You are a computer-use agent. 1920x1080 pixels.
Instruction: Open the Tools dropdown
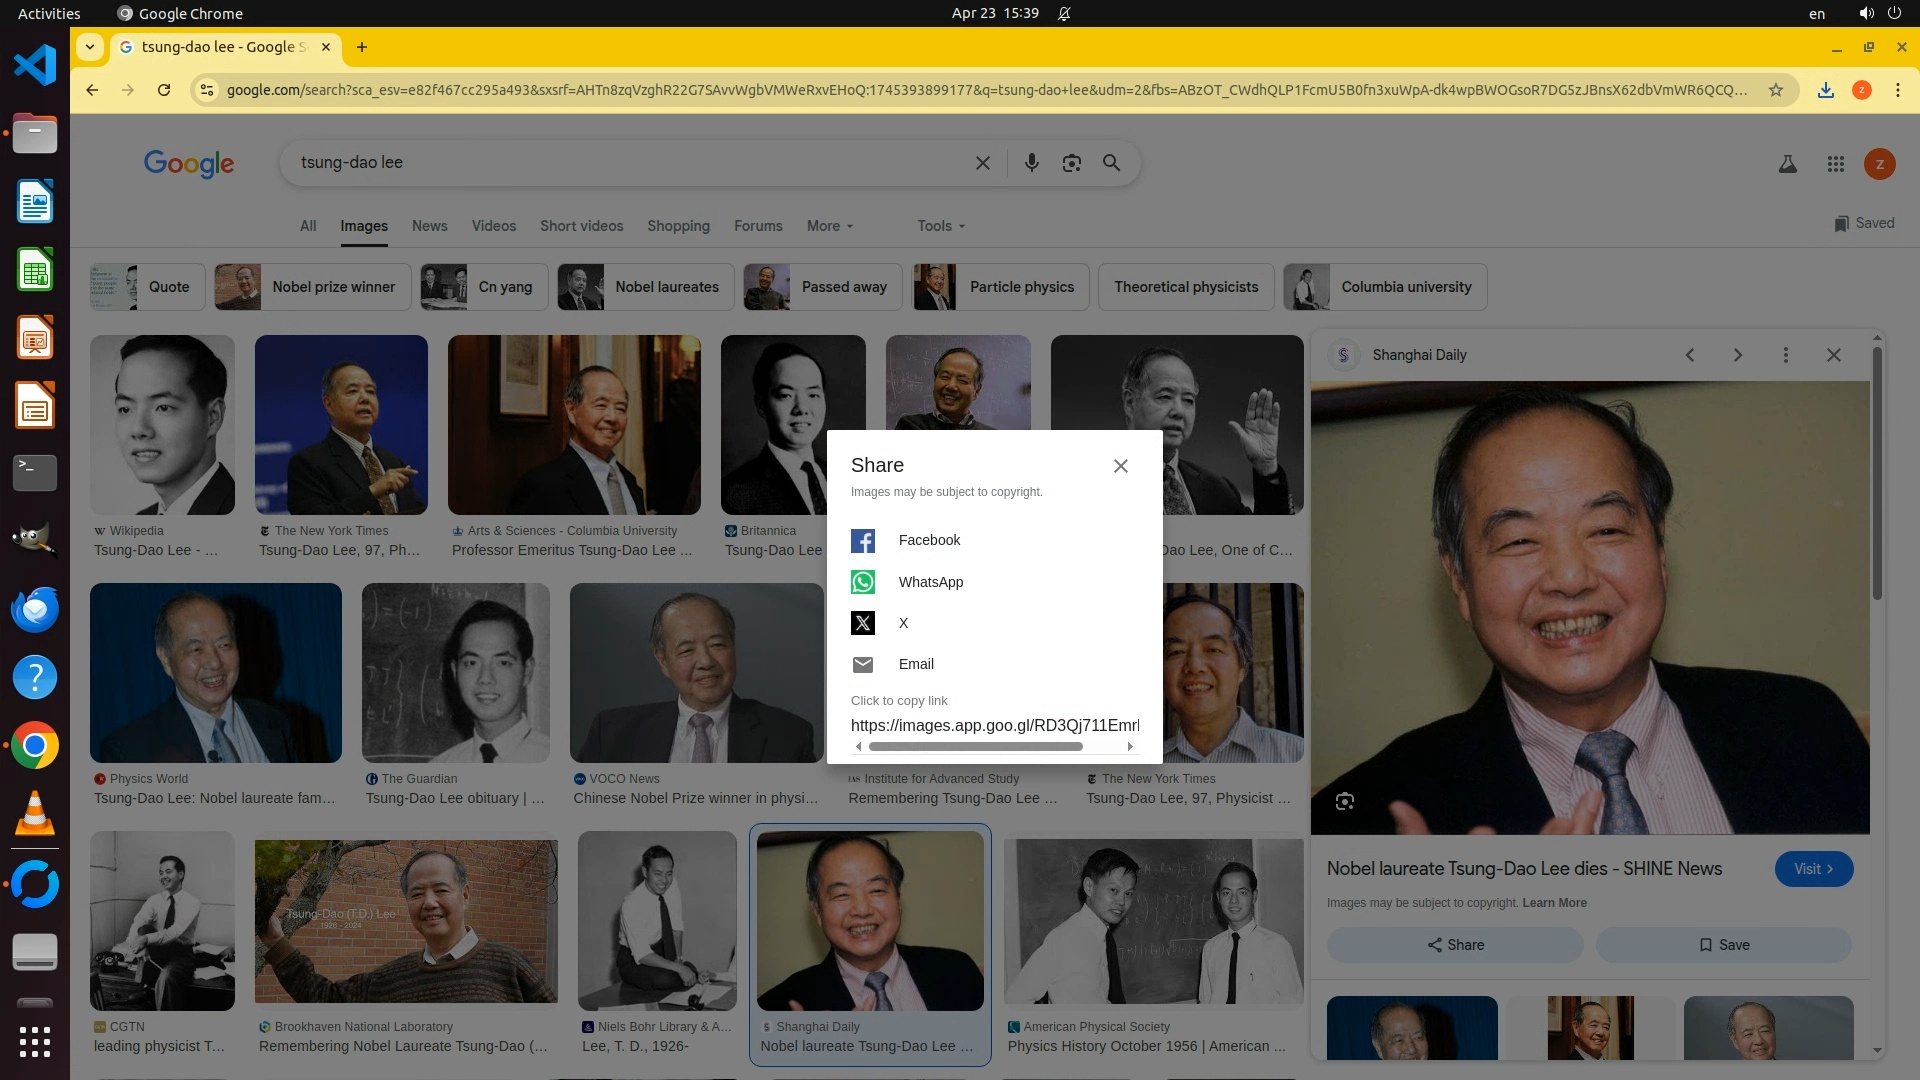[x=940, y=226]
